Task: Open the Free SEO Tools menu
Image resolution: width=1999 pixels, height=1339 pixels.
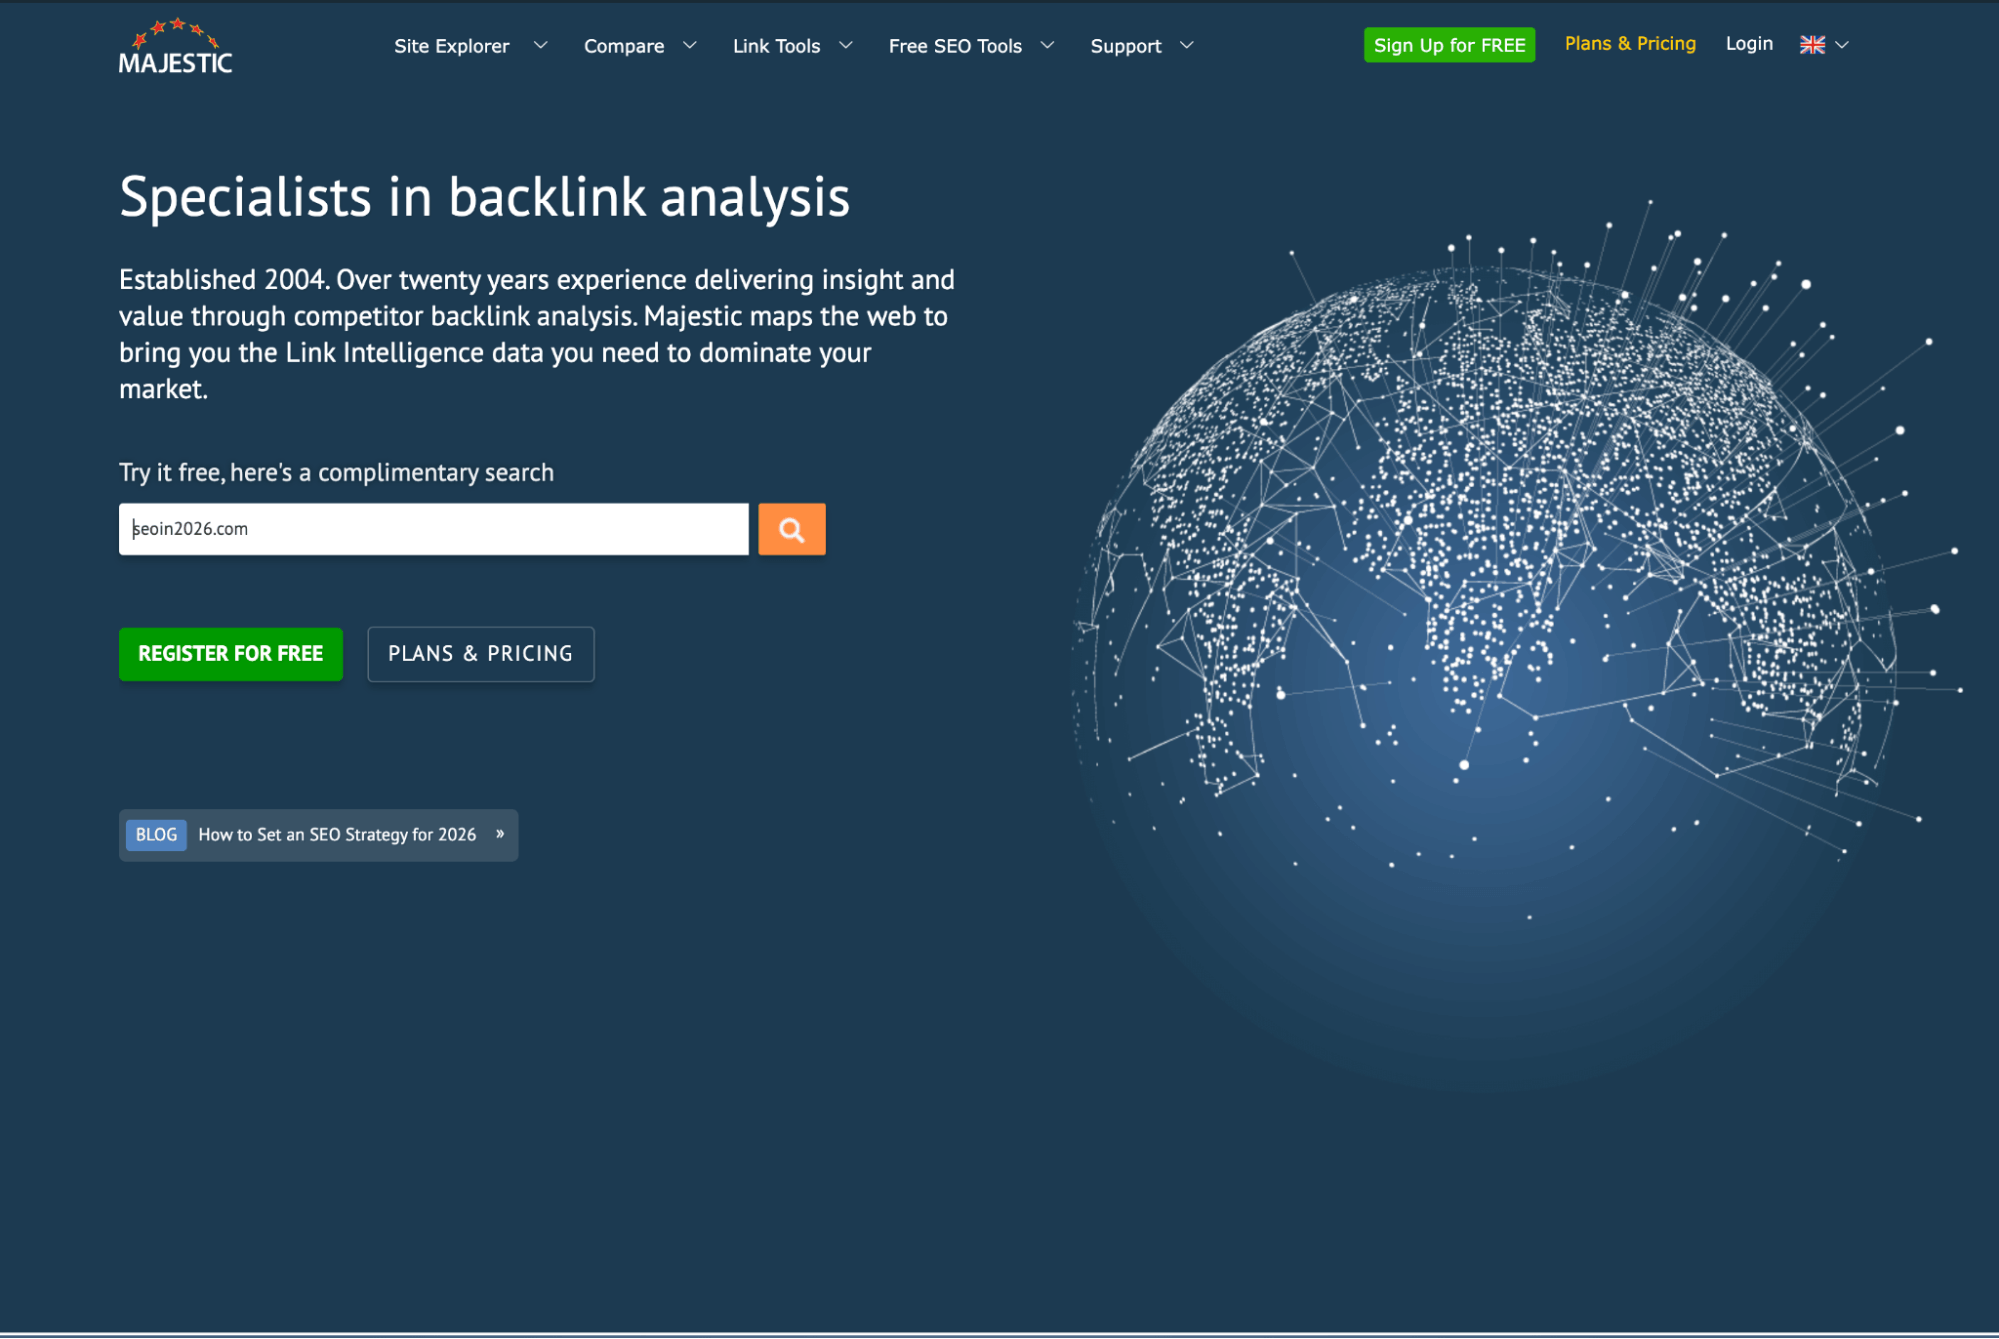Action: (x=955, y=46)
